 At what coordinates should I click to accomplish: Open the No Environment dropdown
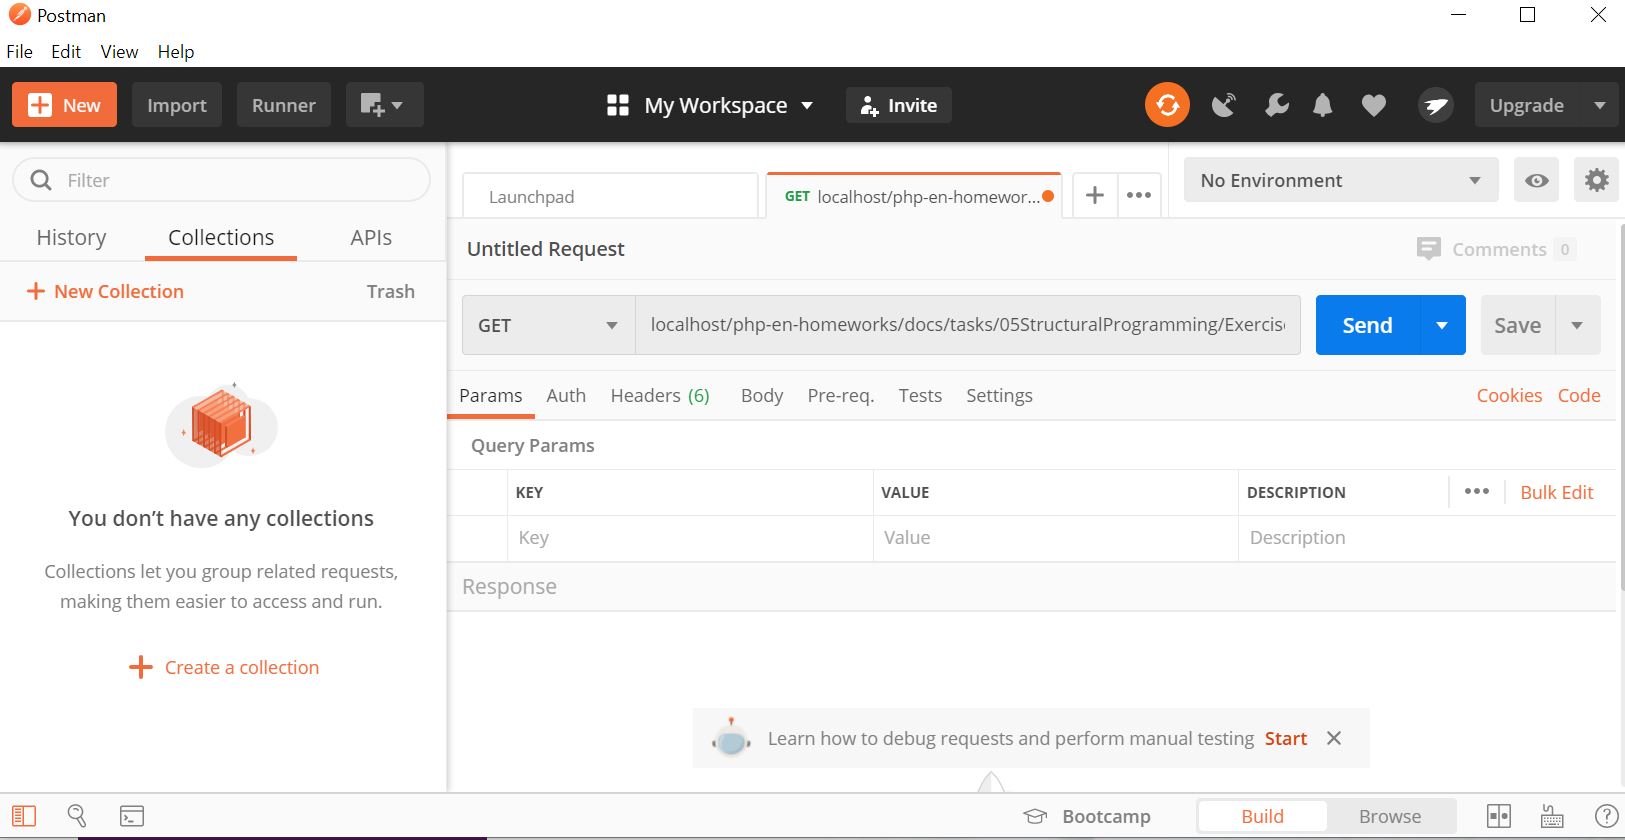point(1341,180)
